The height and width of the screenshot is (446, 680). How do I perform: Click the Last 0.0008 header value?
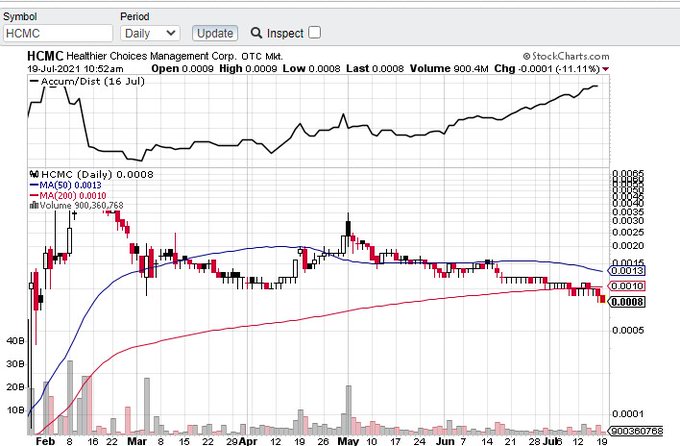click(375, 69)
